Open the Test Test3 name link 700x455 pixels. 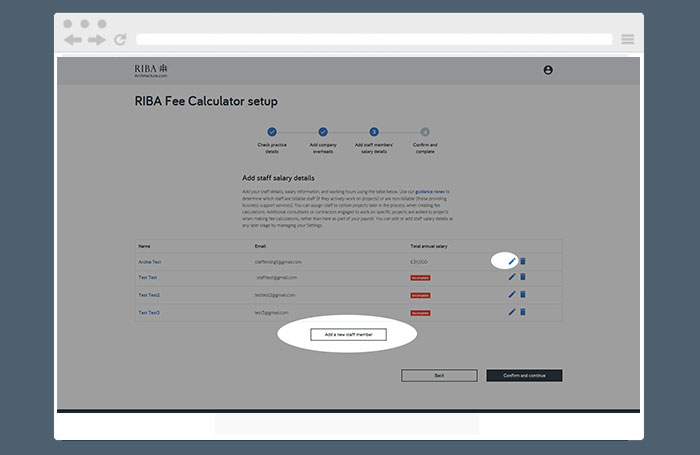(x=149, y=313)
